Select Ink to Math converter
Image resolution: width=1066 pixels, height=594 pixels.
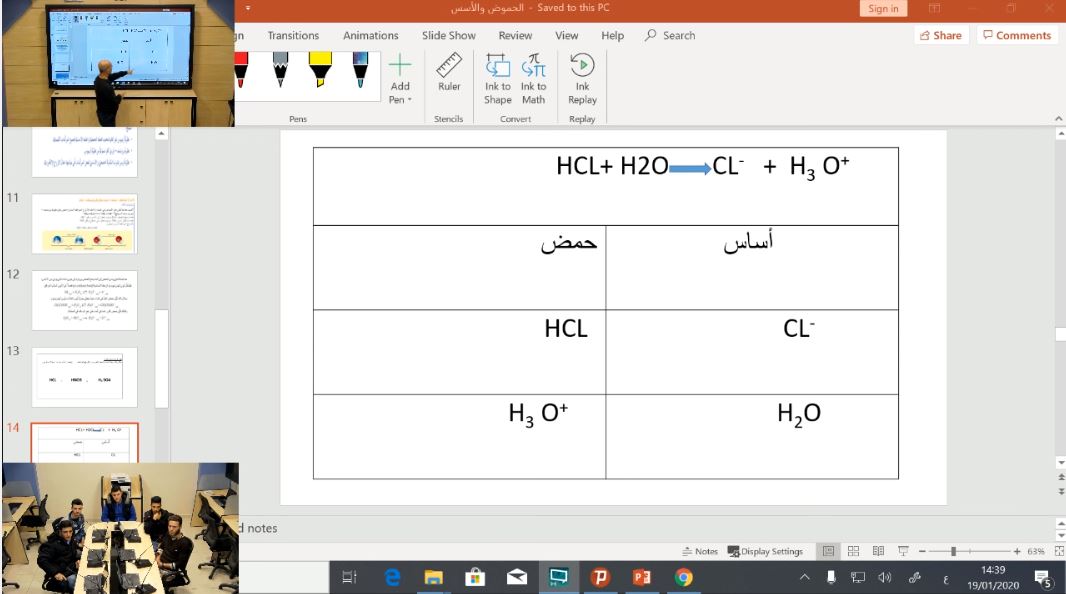pos(533,78)
